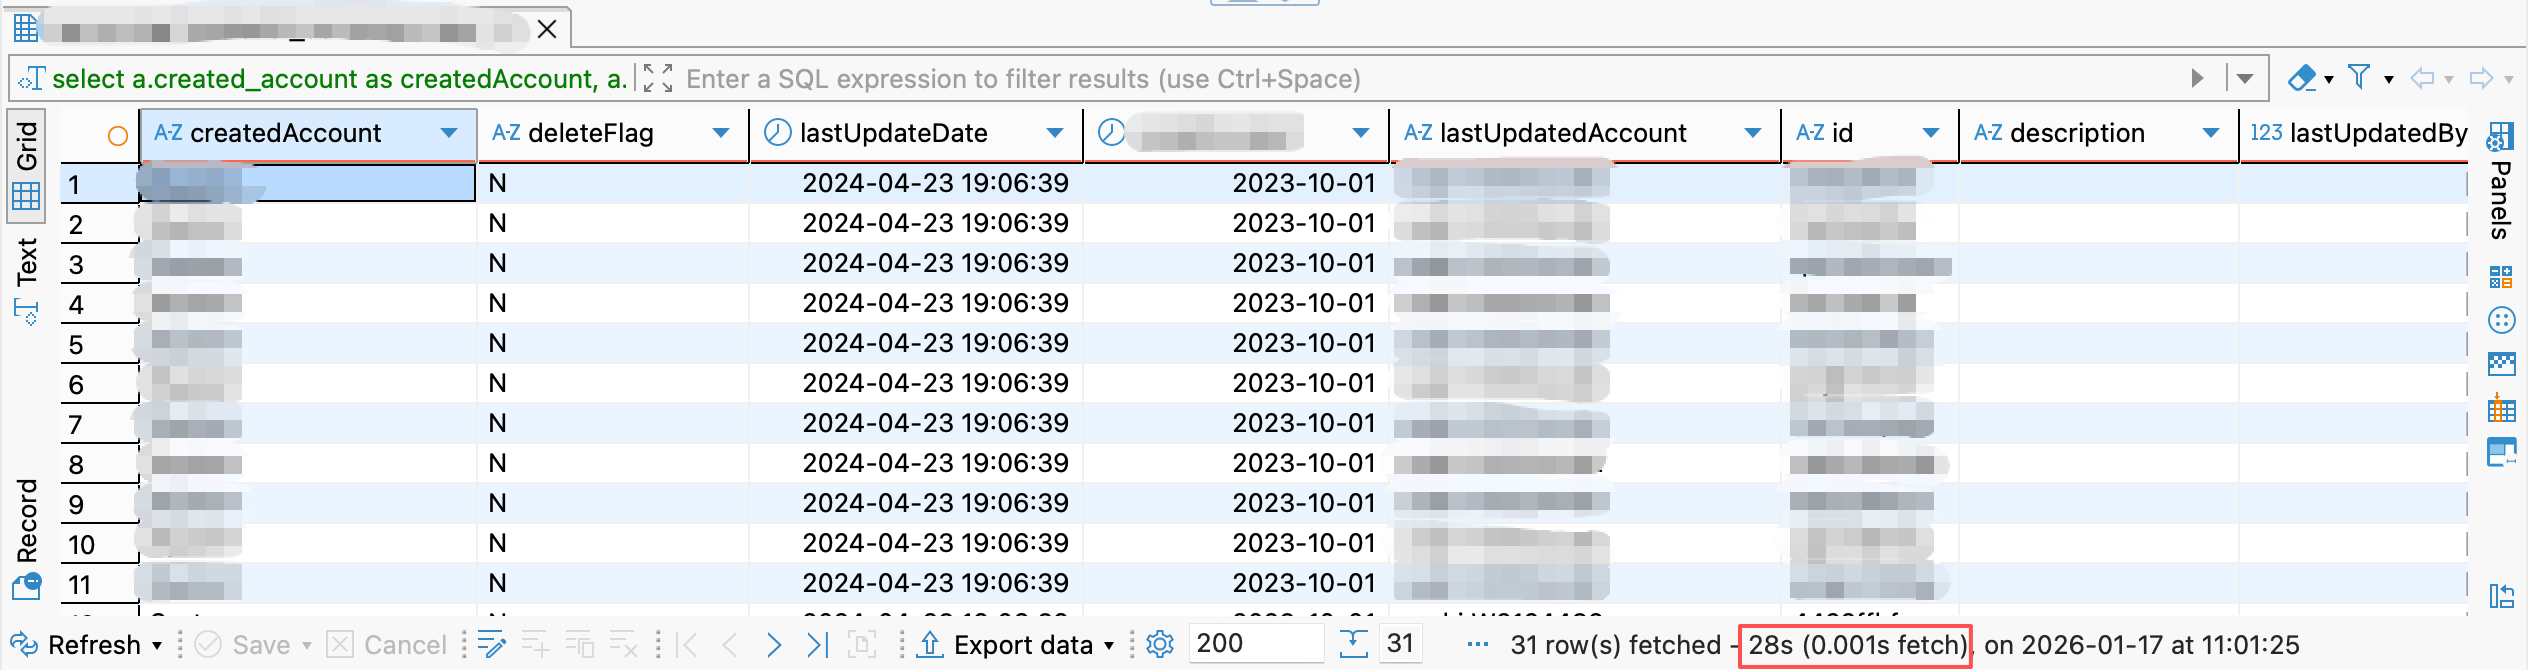2528x670 pixels.
Task: Click the fetch size field showing 200
Action: pos(1254,644)
